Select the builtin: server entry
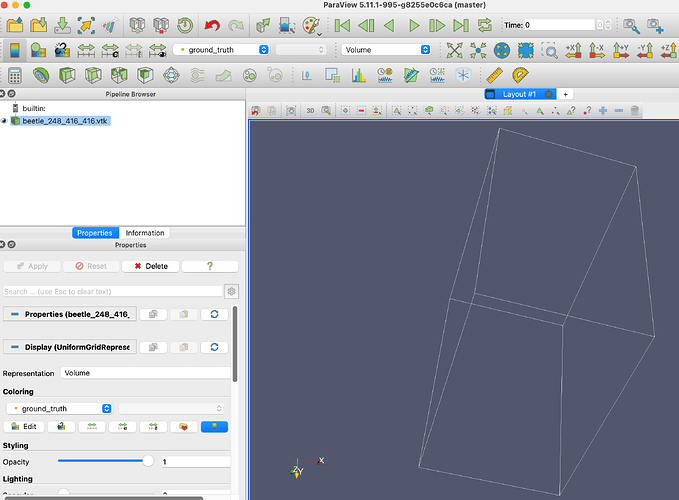Screen dimensions: 679x500 point(34,108)
